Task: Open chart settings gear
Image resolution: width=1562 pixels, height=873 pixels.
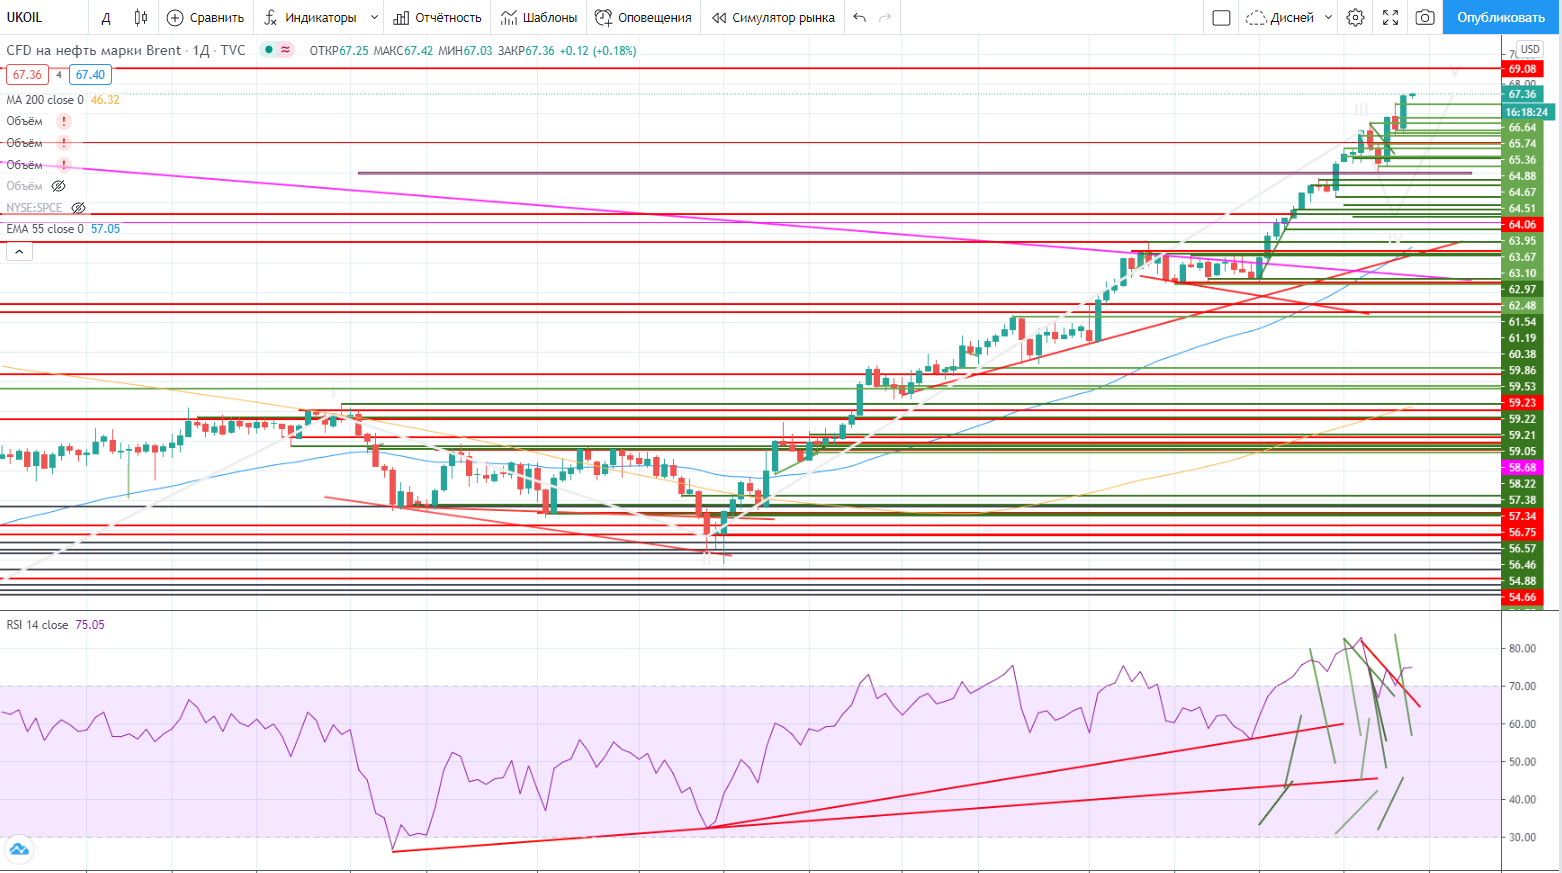Action: point(1355,17)
